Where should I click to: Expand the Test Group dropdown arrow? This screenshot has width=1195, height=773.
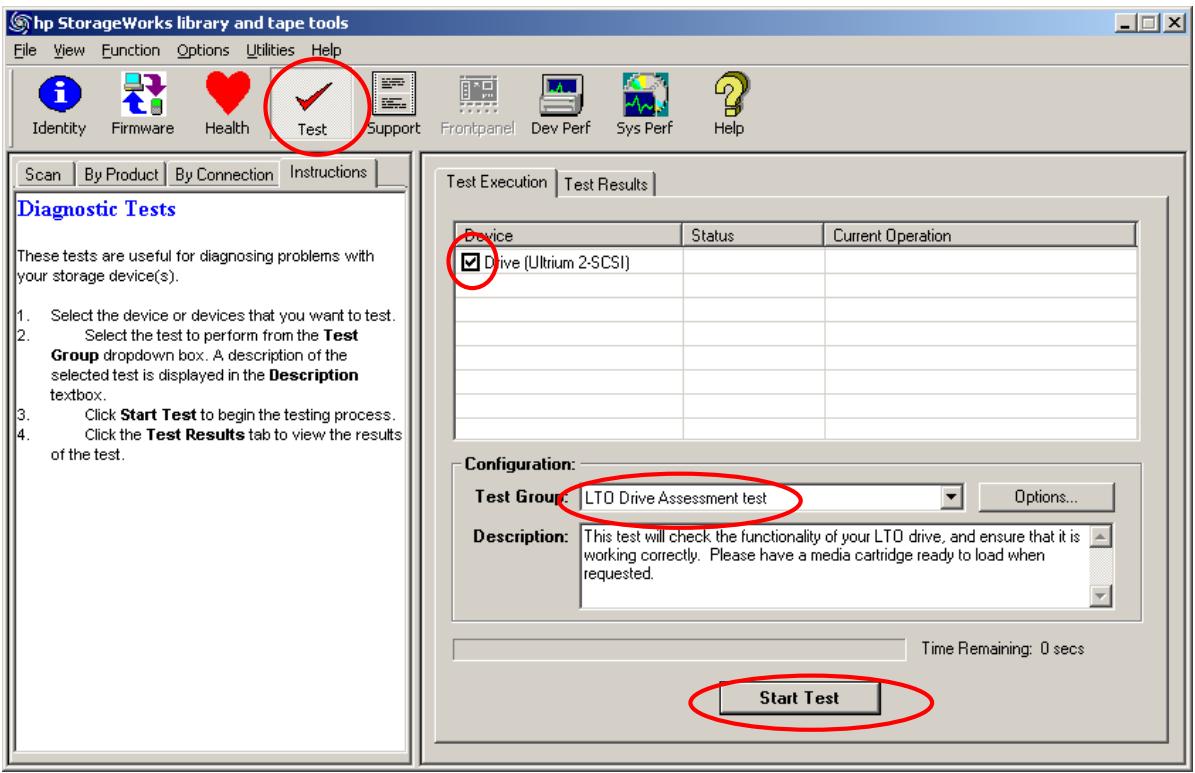950,497
